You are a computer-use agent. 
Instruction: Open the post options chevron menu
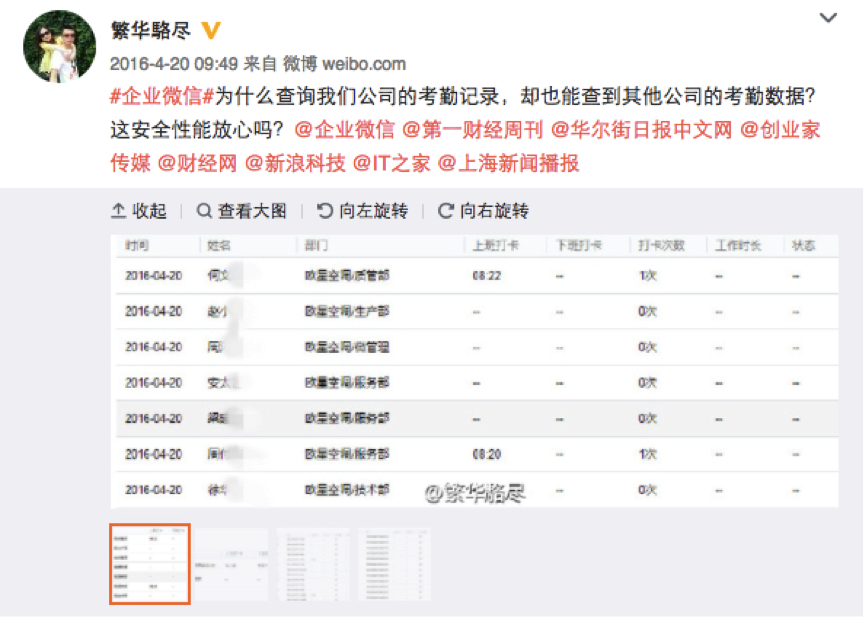(828, 18)
